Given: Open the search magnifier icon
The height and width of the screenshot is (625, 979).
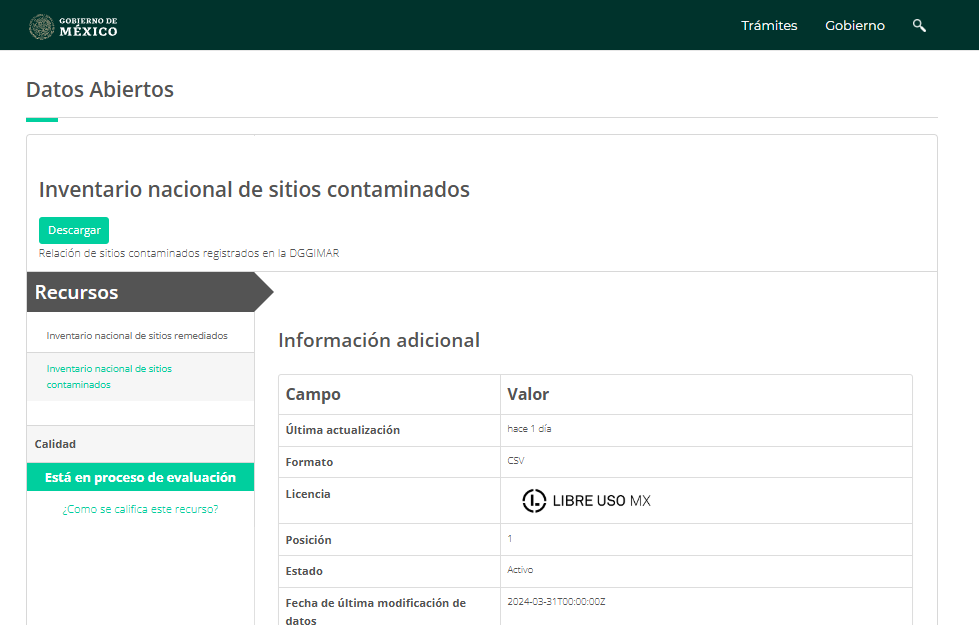Looking at the screenshot, I should click(918, 25).
